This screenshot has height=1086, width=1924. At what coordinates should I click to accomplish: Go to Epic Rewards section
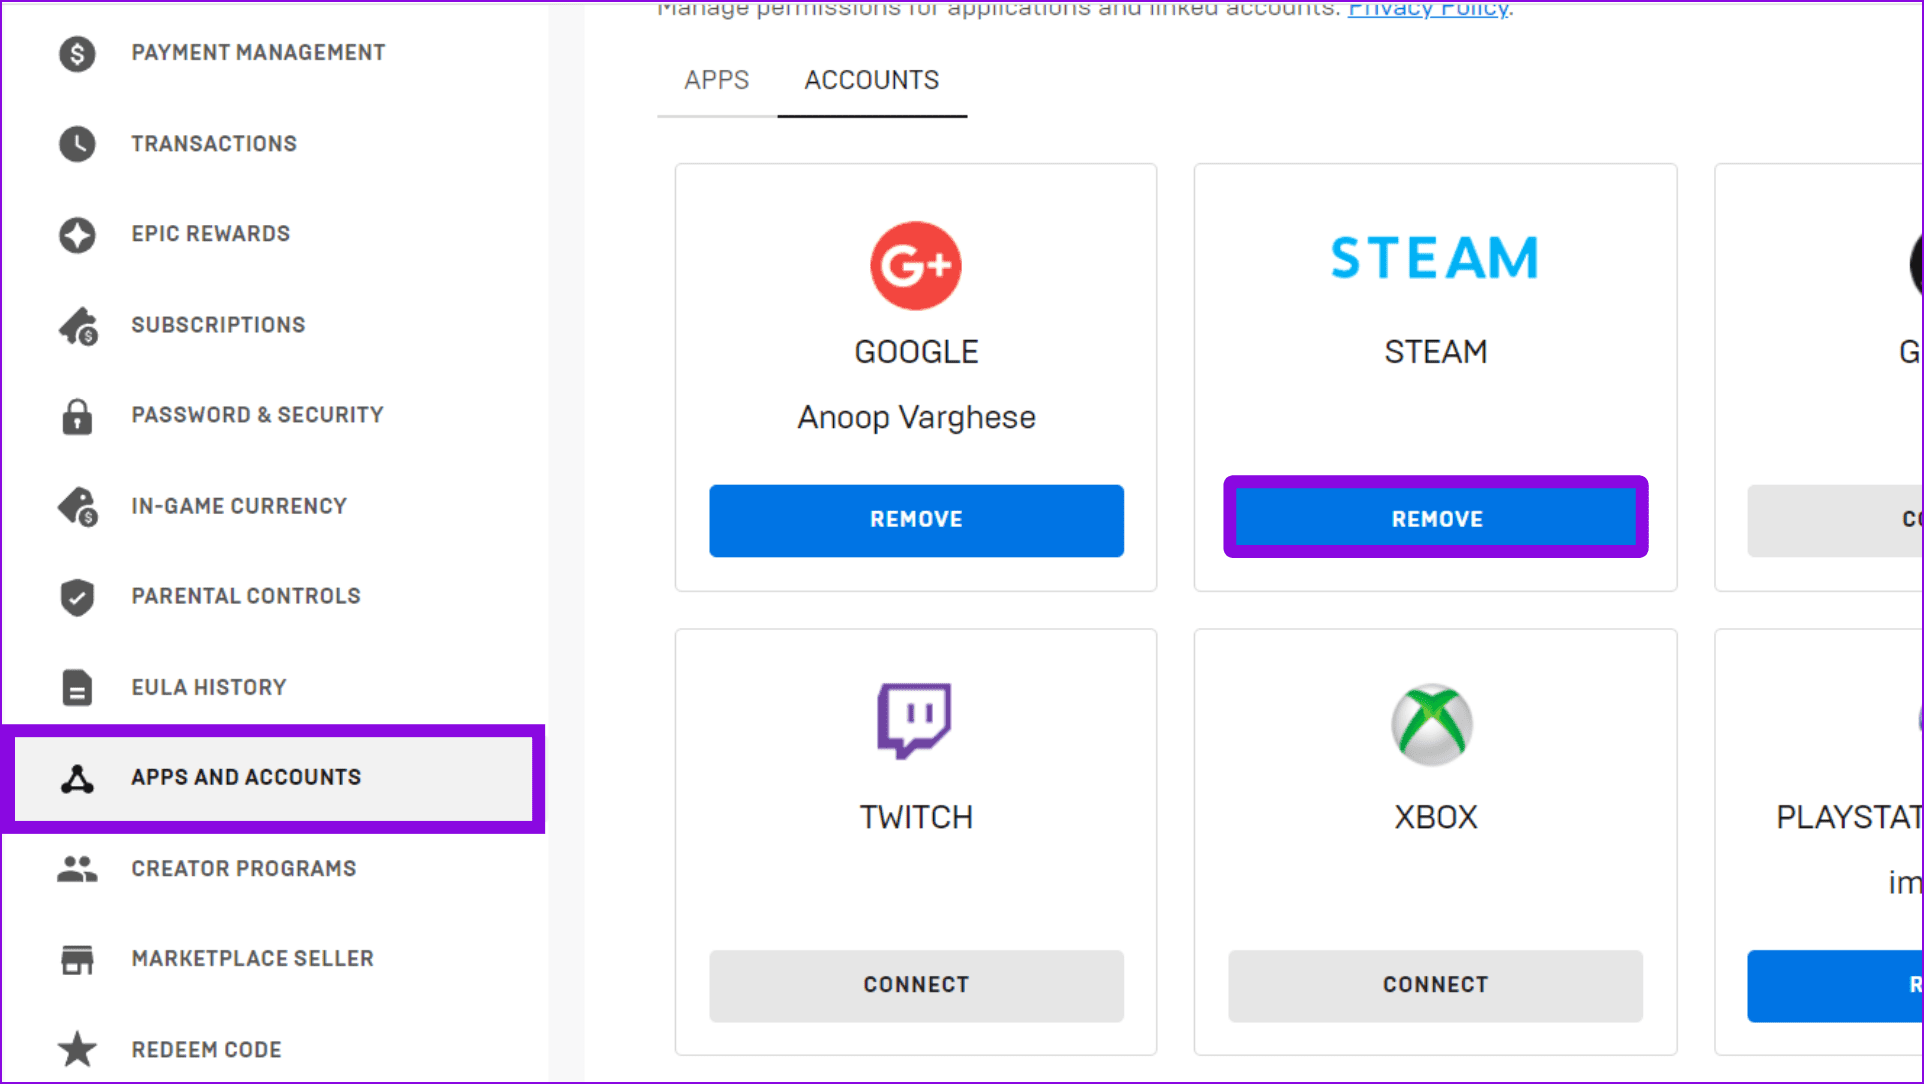point(211,234)
